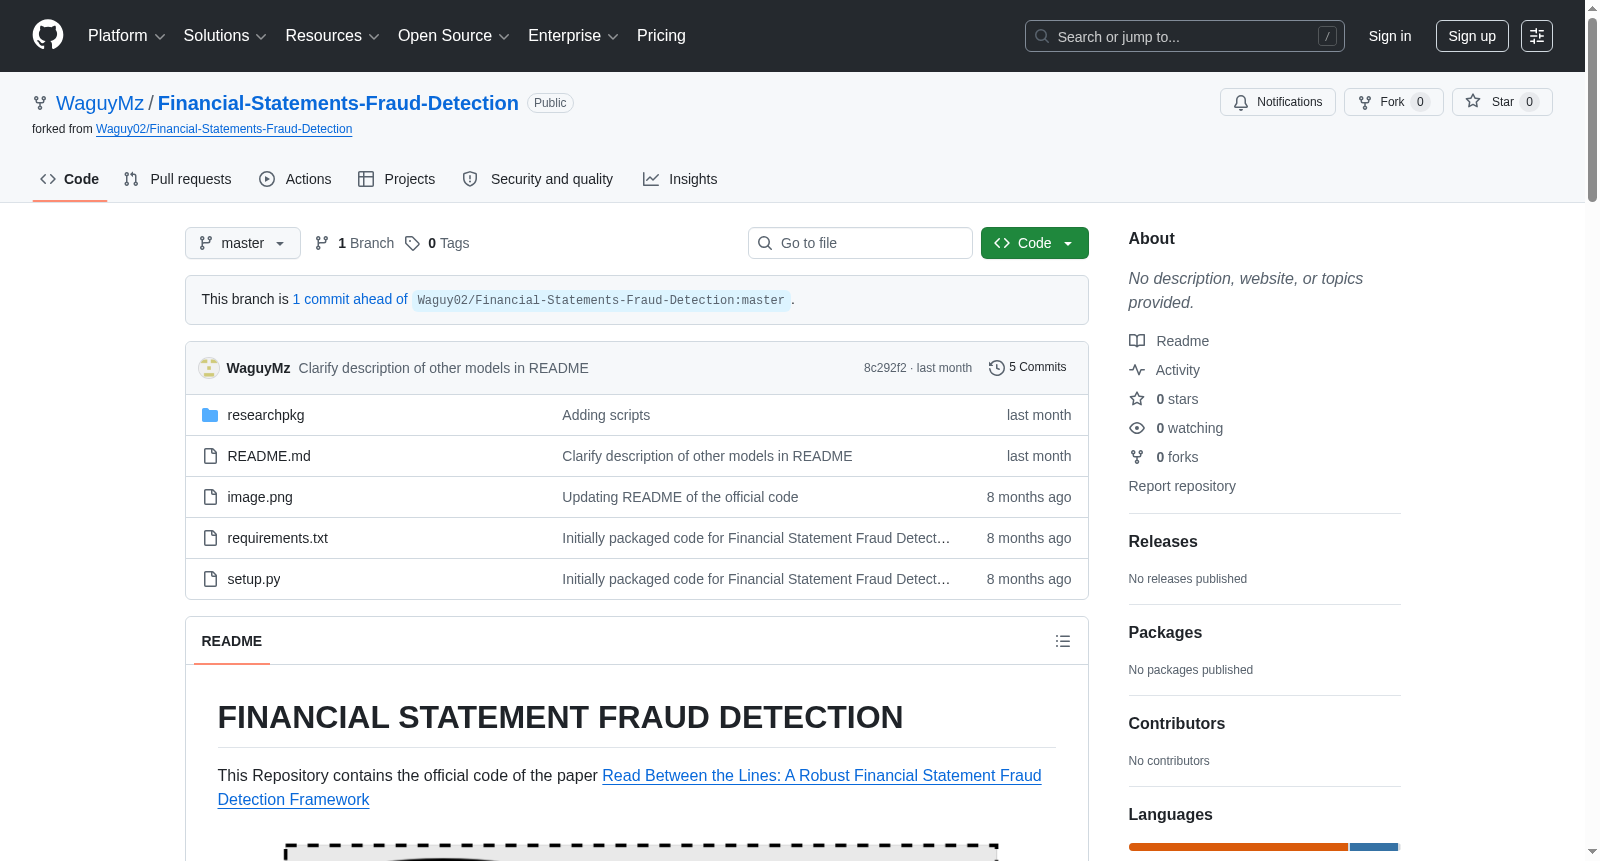Open the green Code dropdown
Screen dimensions: 1600x861
(1035, 243)
